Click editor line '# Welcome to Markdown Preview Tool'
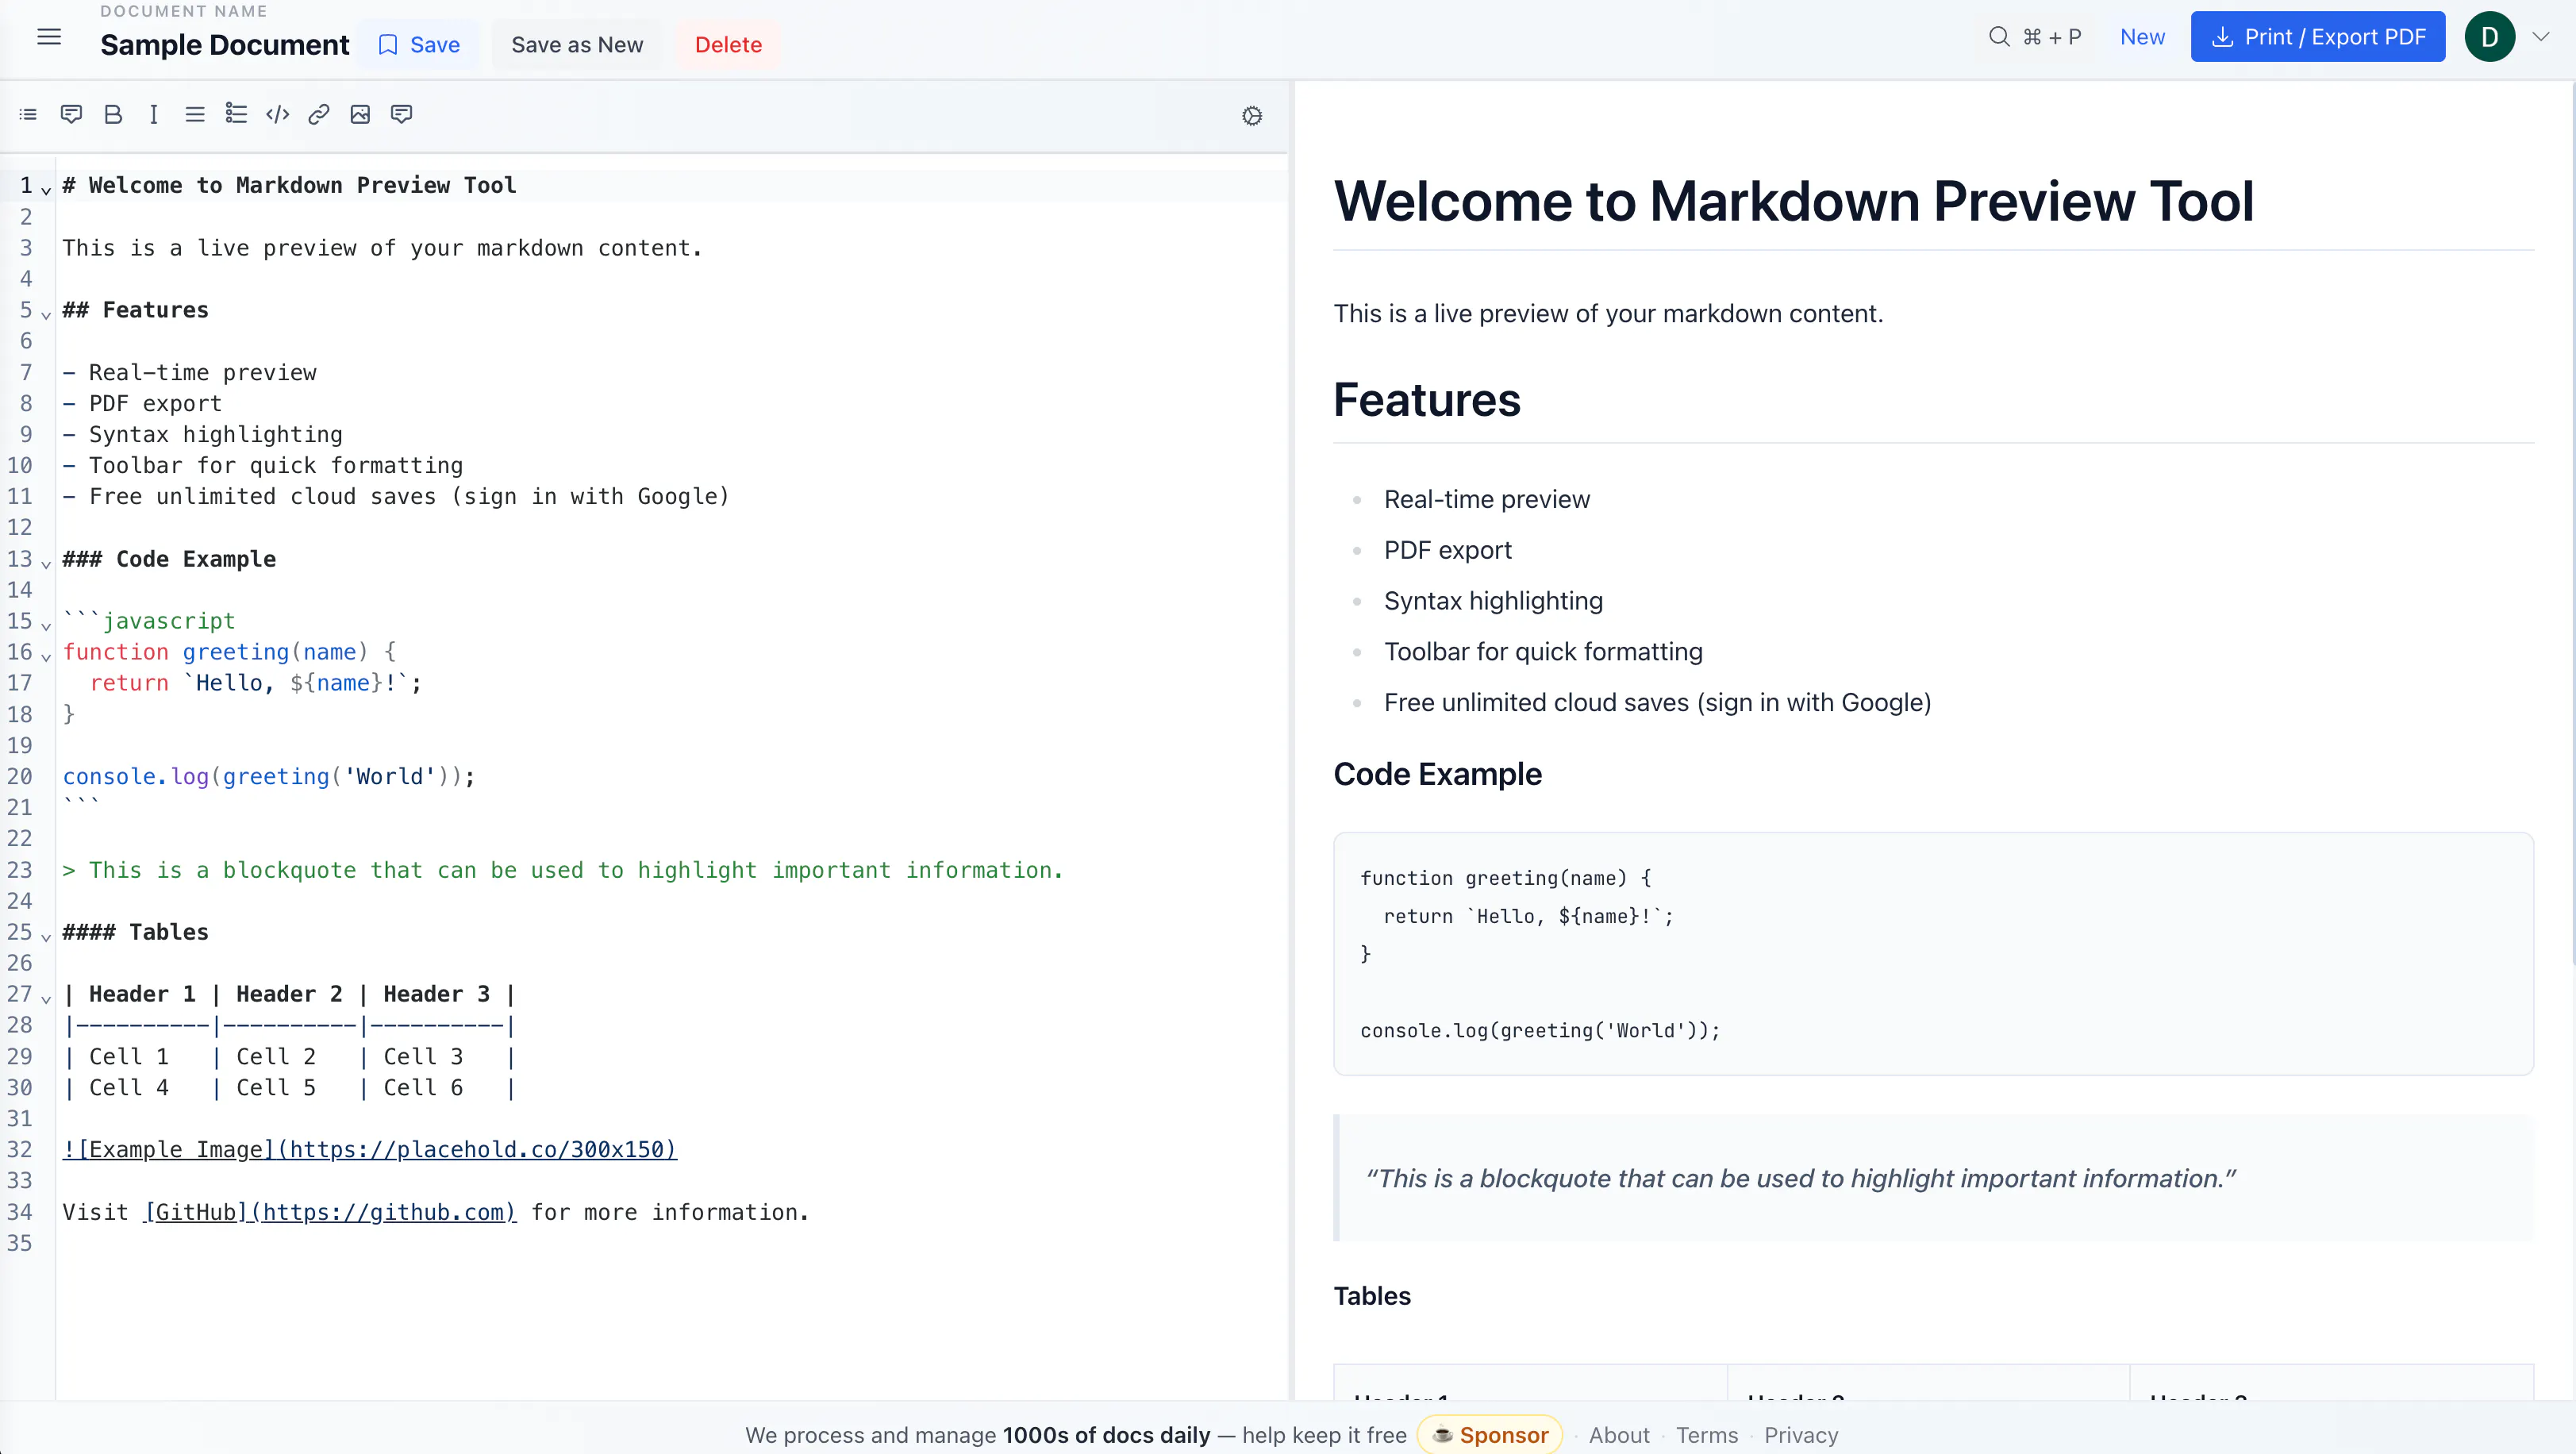2576x1454 pixels. (x=290, y=186)
